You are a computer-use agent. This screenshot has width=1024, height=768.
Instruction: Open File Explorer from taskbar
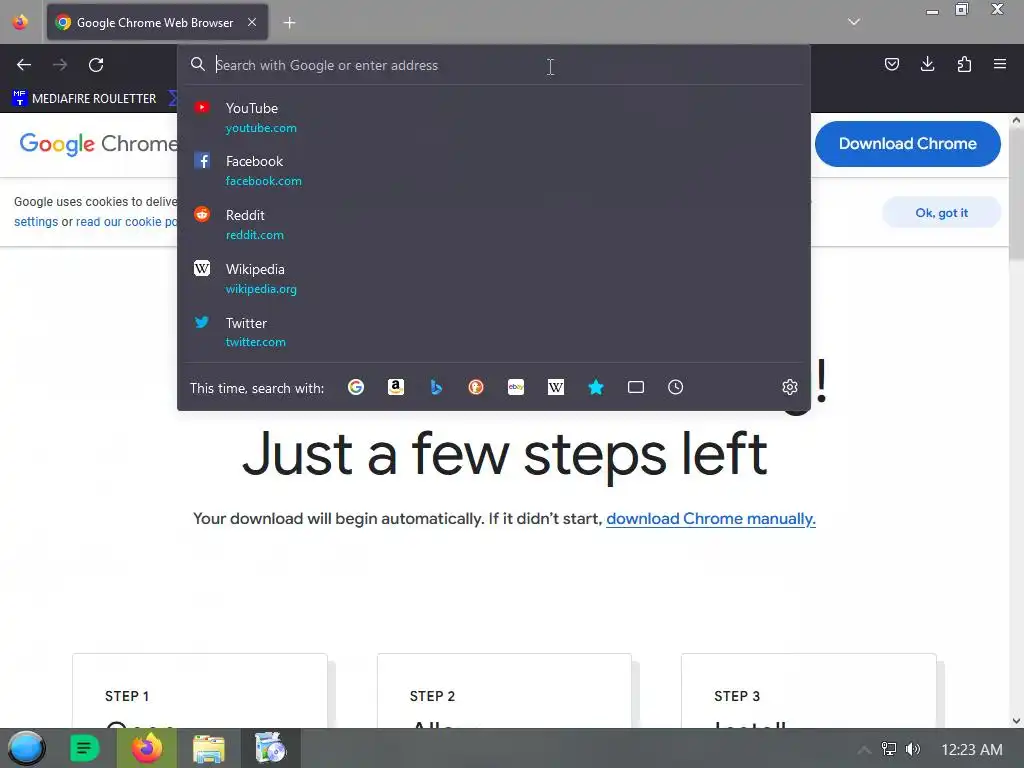[208, 748]
